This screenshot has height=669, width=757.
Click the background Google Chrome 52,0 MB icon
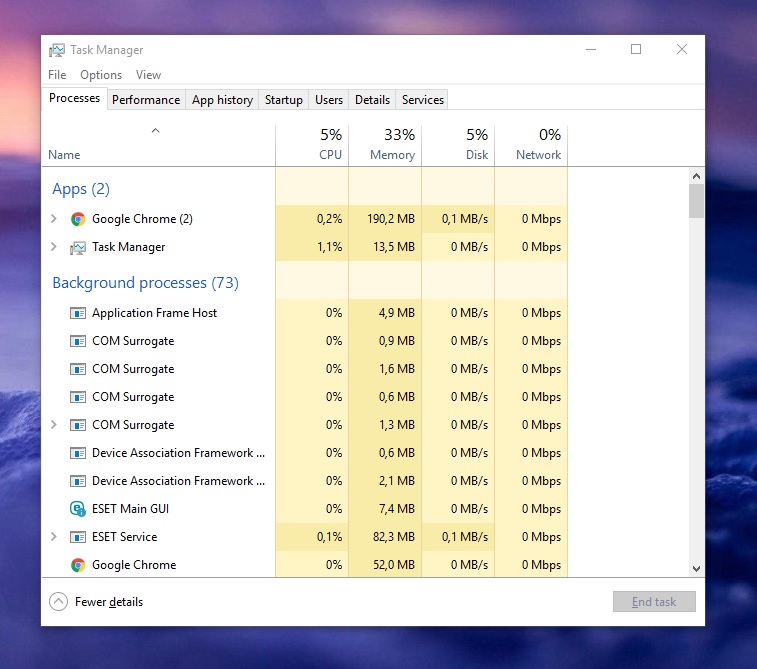click(x=78, y=565)
